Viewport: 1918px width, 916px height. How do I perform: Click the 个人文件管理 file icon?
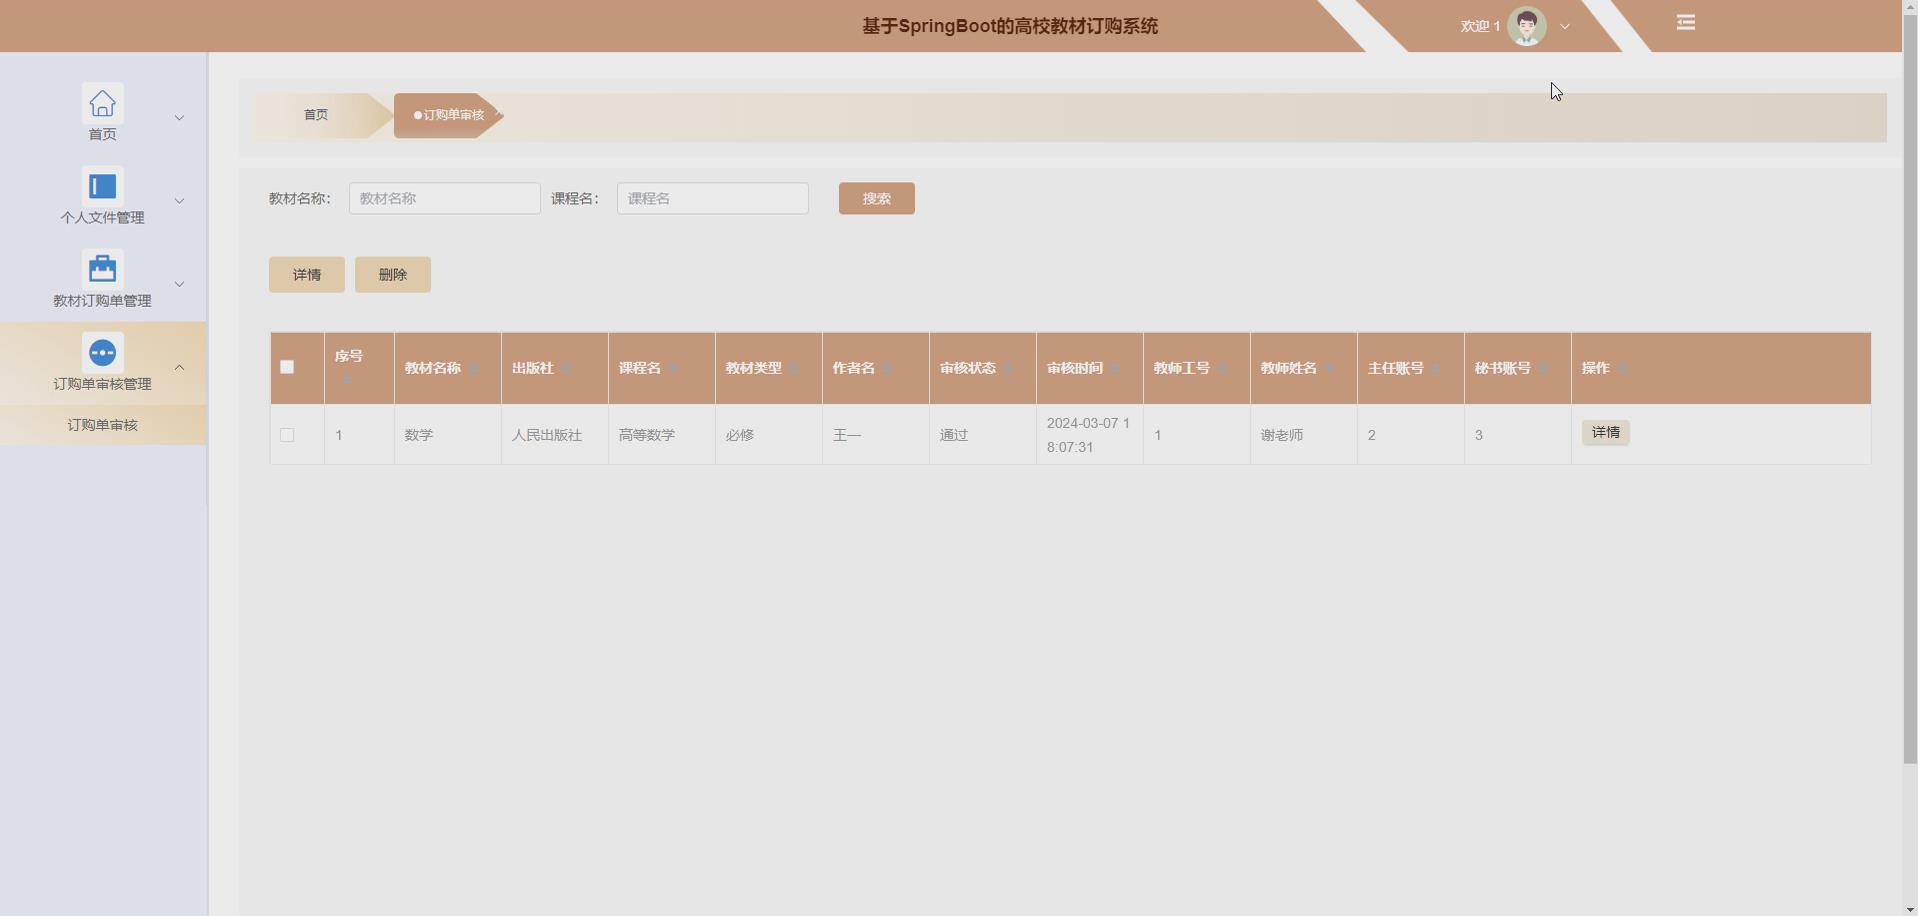click(x=102, y=186)
